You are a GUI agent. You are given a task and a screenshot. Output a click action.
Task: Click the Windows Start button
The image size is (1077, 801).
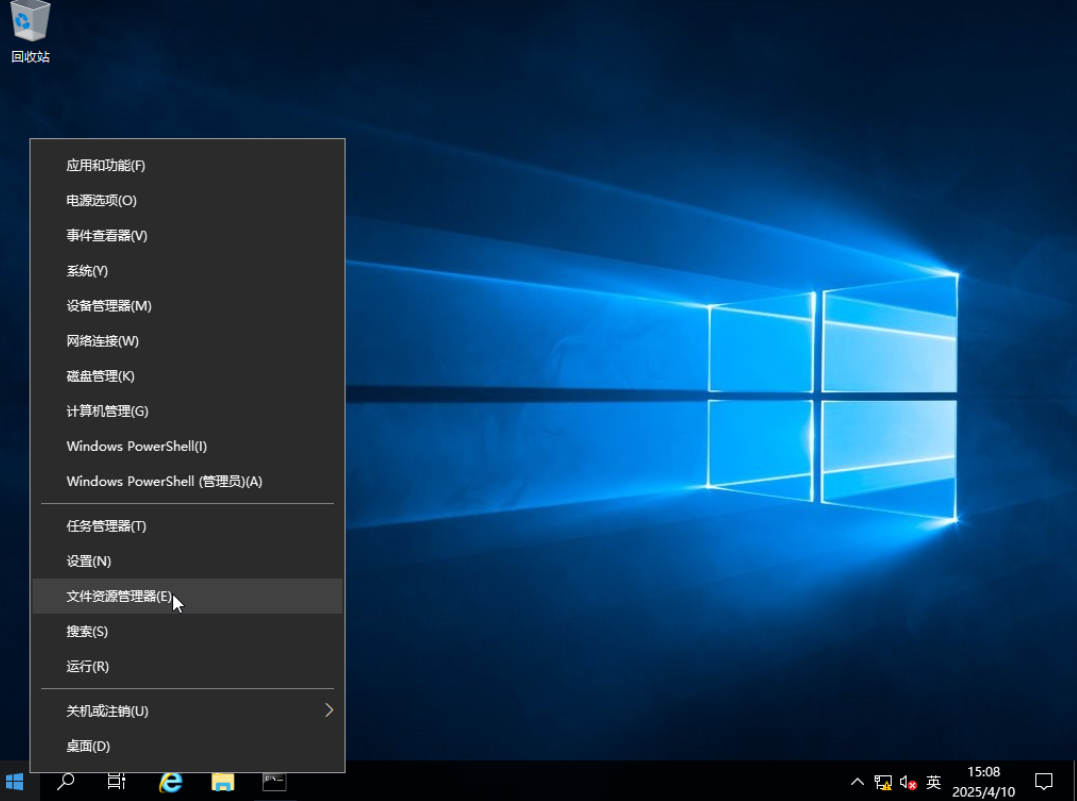pos(15,781)
